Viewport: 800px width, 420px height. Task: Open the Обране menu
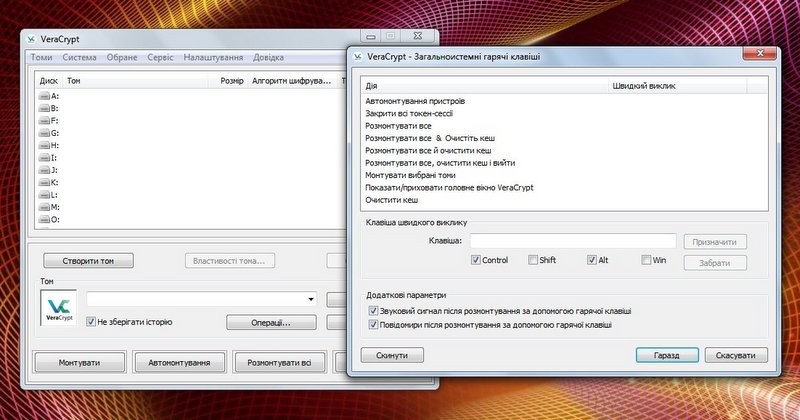pos(122,57)
